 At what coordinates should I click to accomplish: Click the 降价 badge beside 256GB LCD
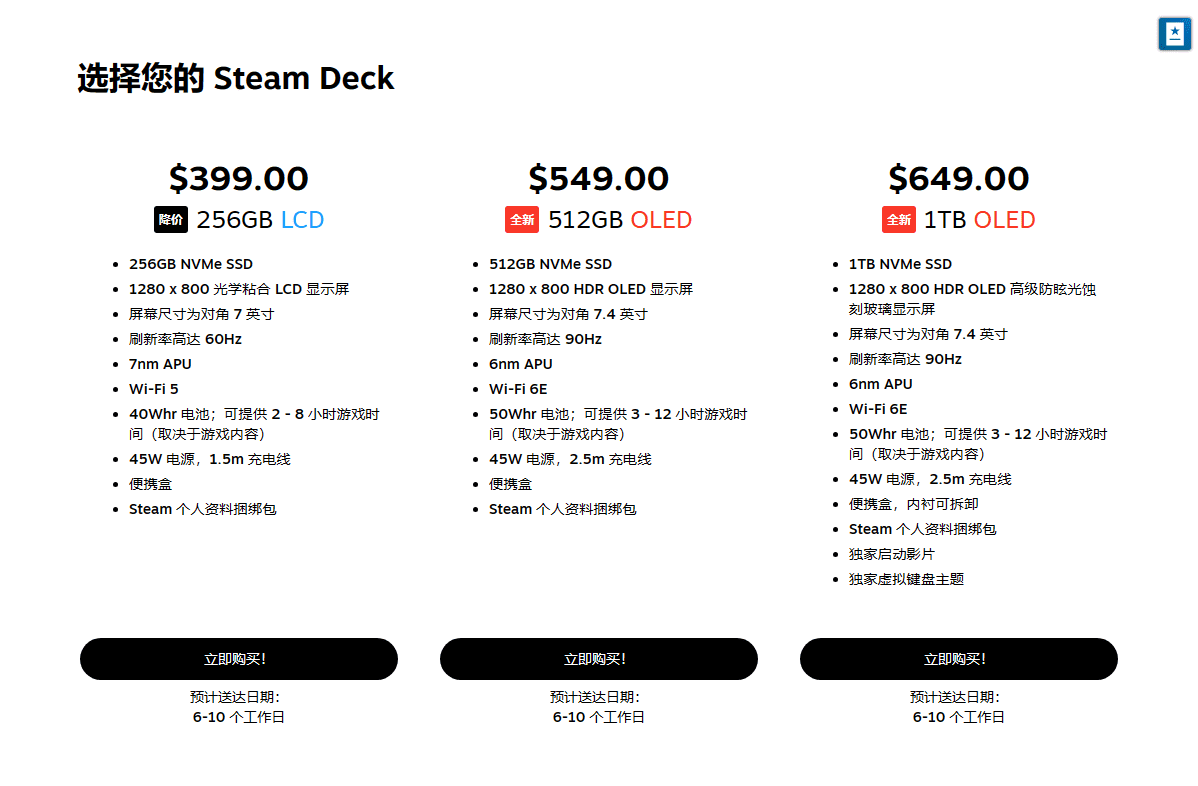171,220
